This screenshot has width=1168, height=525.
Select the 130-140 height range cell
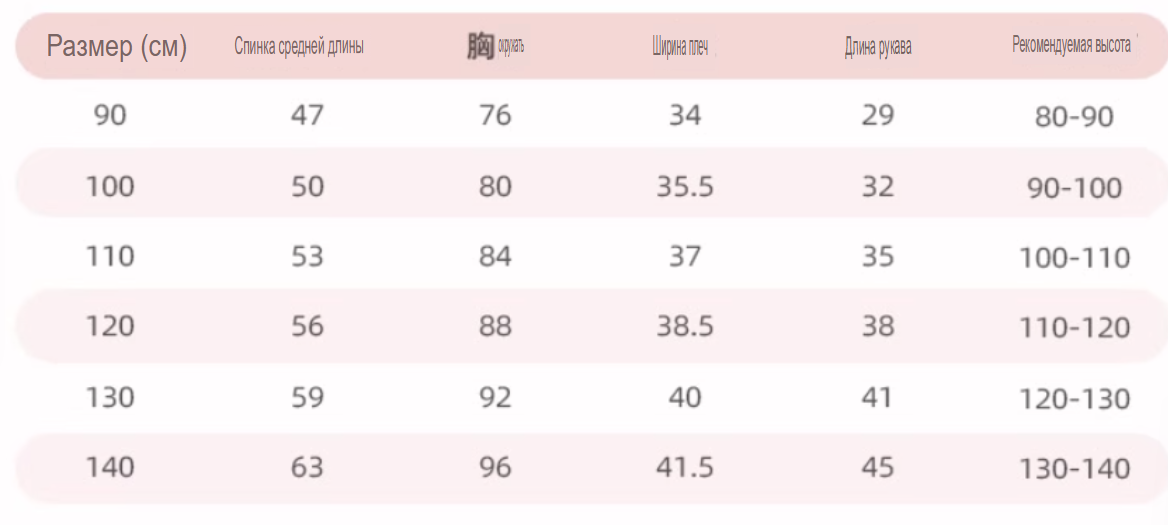pos(1074,469)
